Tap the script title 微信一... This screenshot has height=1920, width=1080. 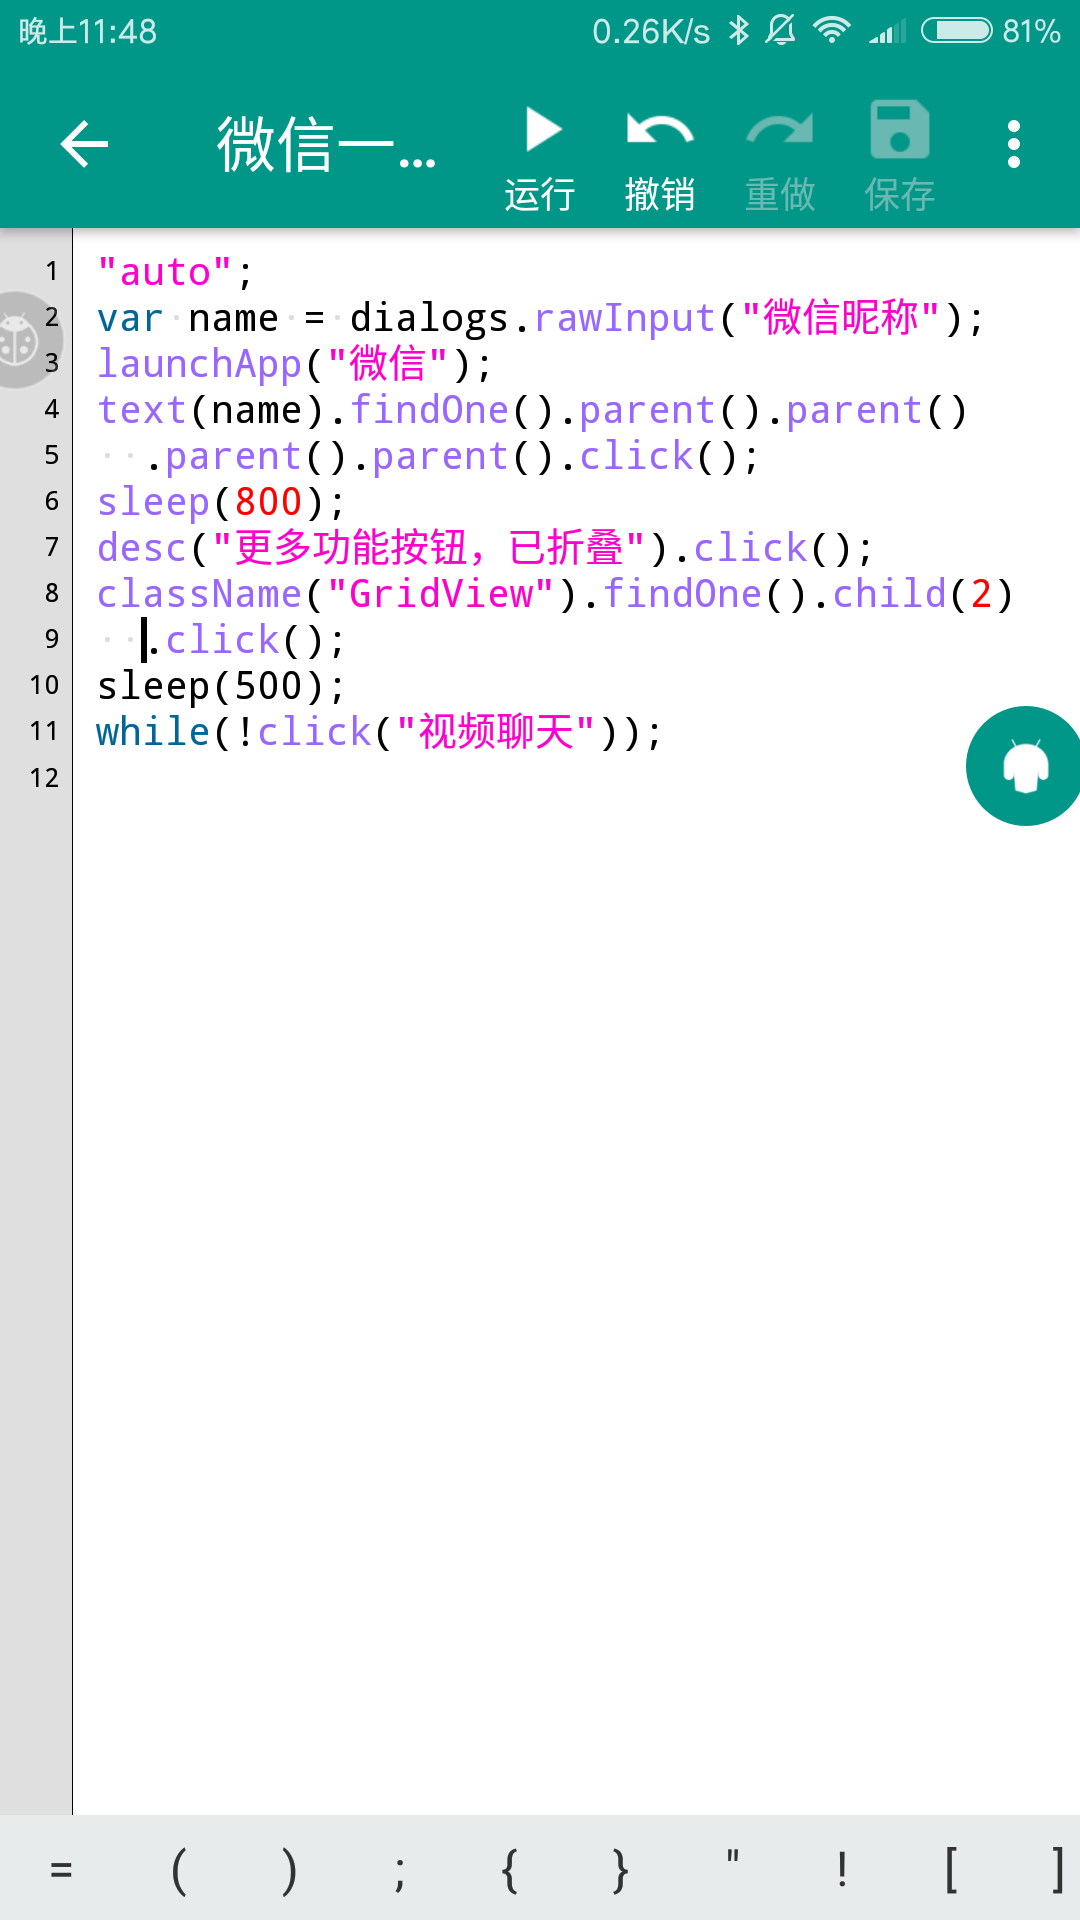(326, 144)
